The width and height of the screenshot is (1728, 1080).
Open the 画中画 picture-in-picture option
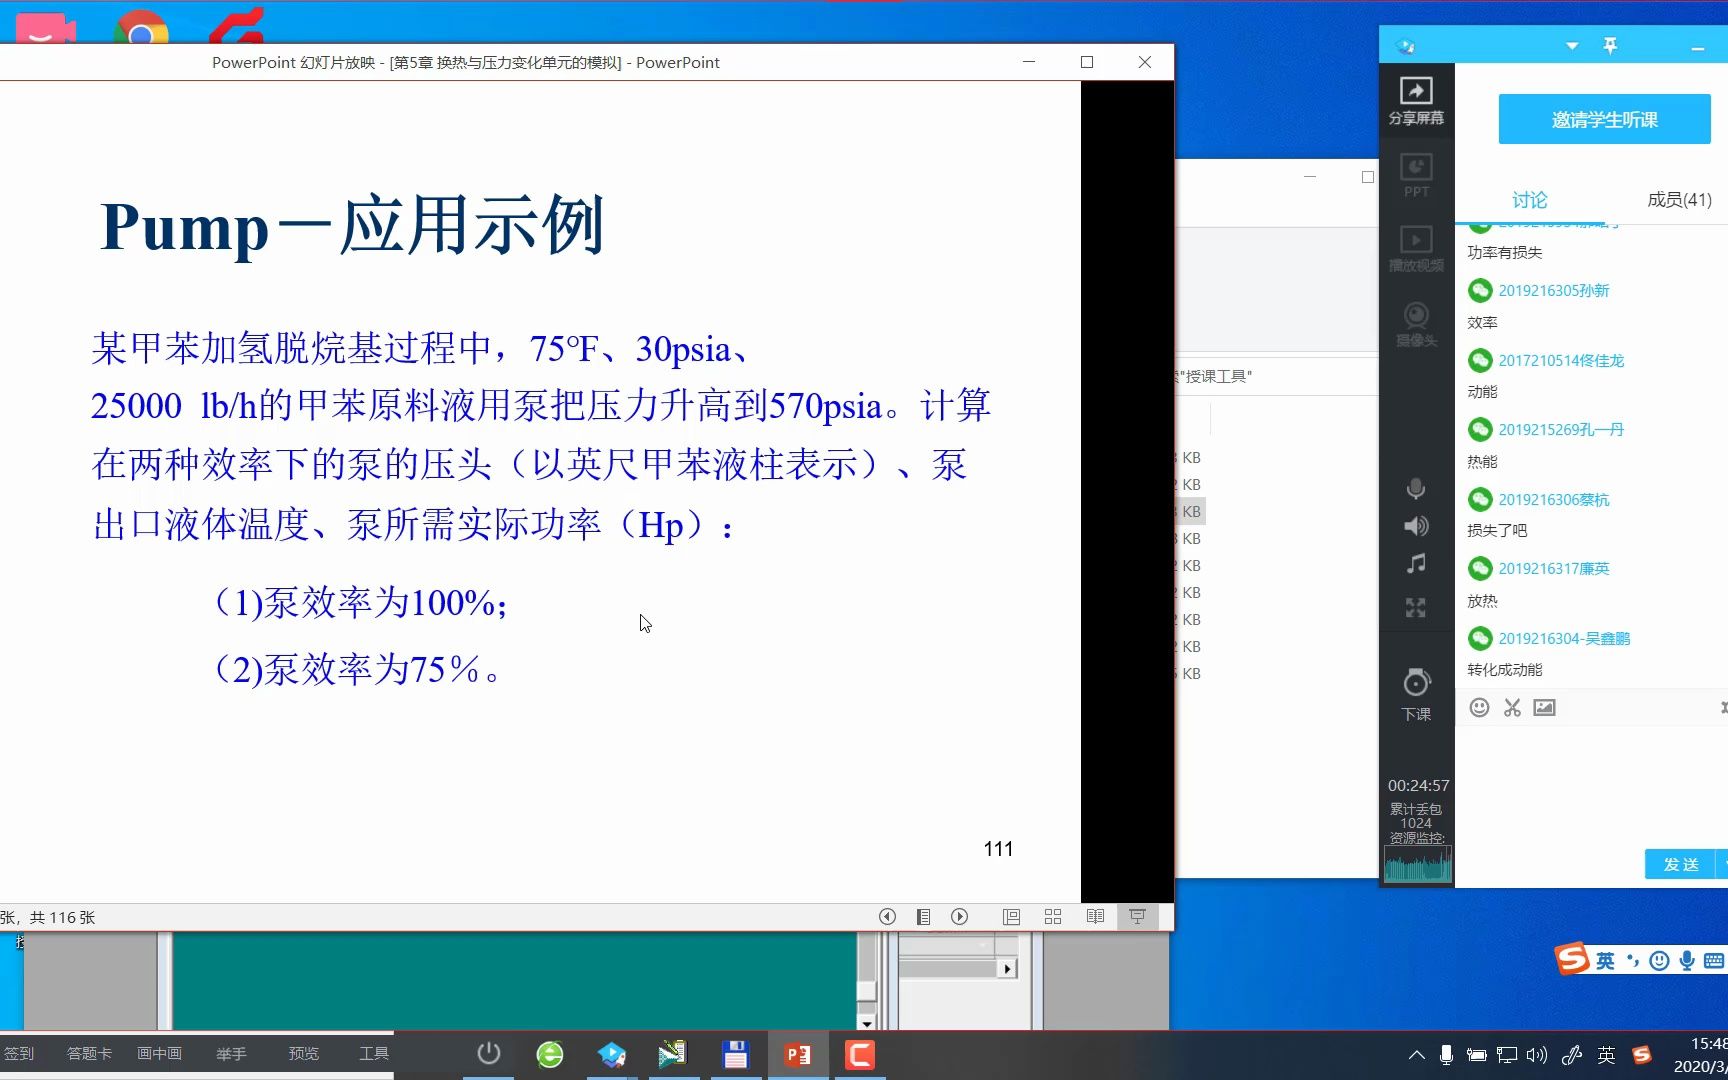pyautogui.click(x=159, y=1054)
